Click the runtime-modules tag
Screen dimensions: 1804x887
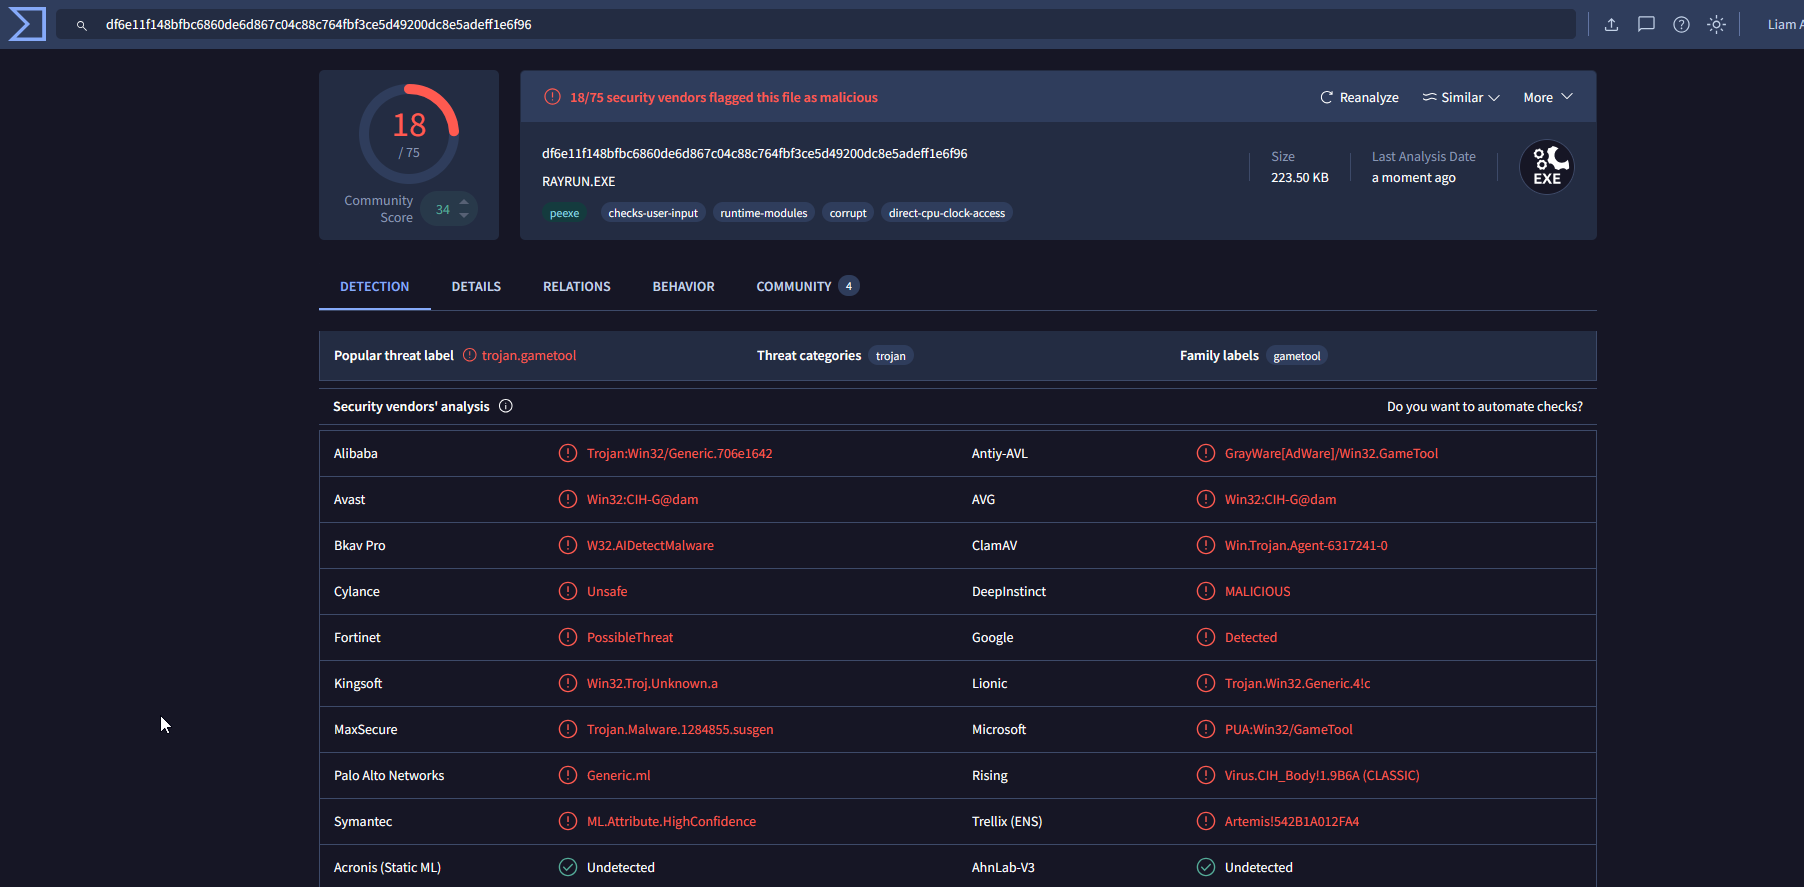click(x=764, y=213)
